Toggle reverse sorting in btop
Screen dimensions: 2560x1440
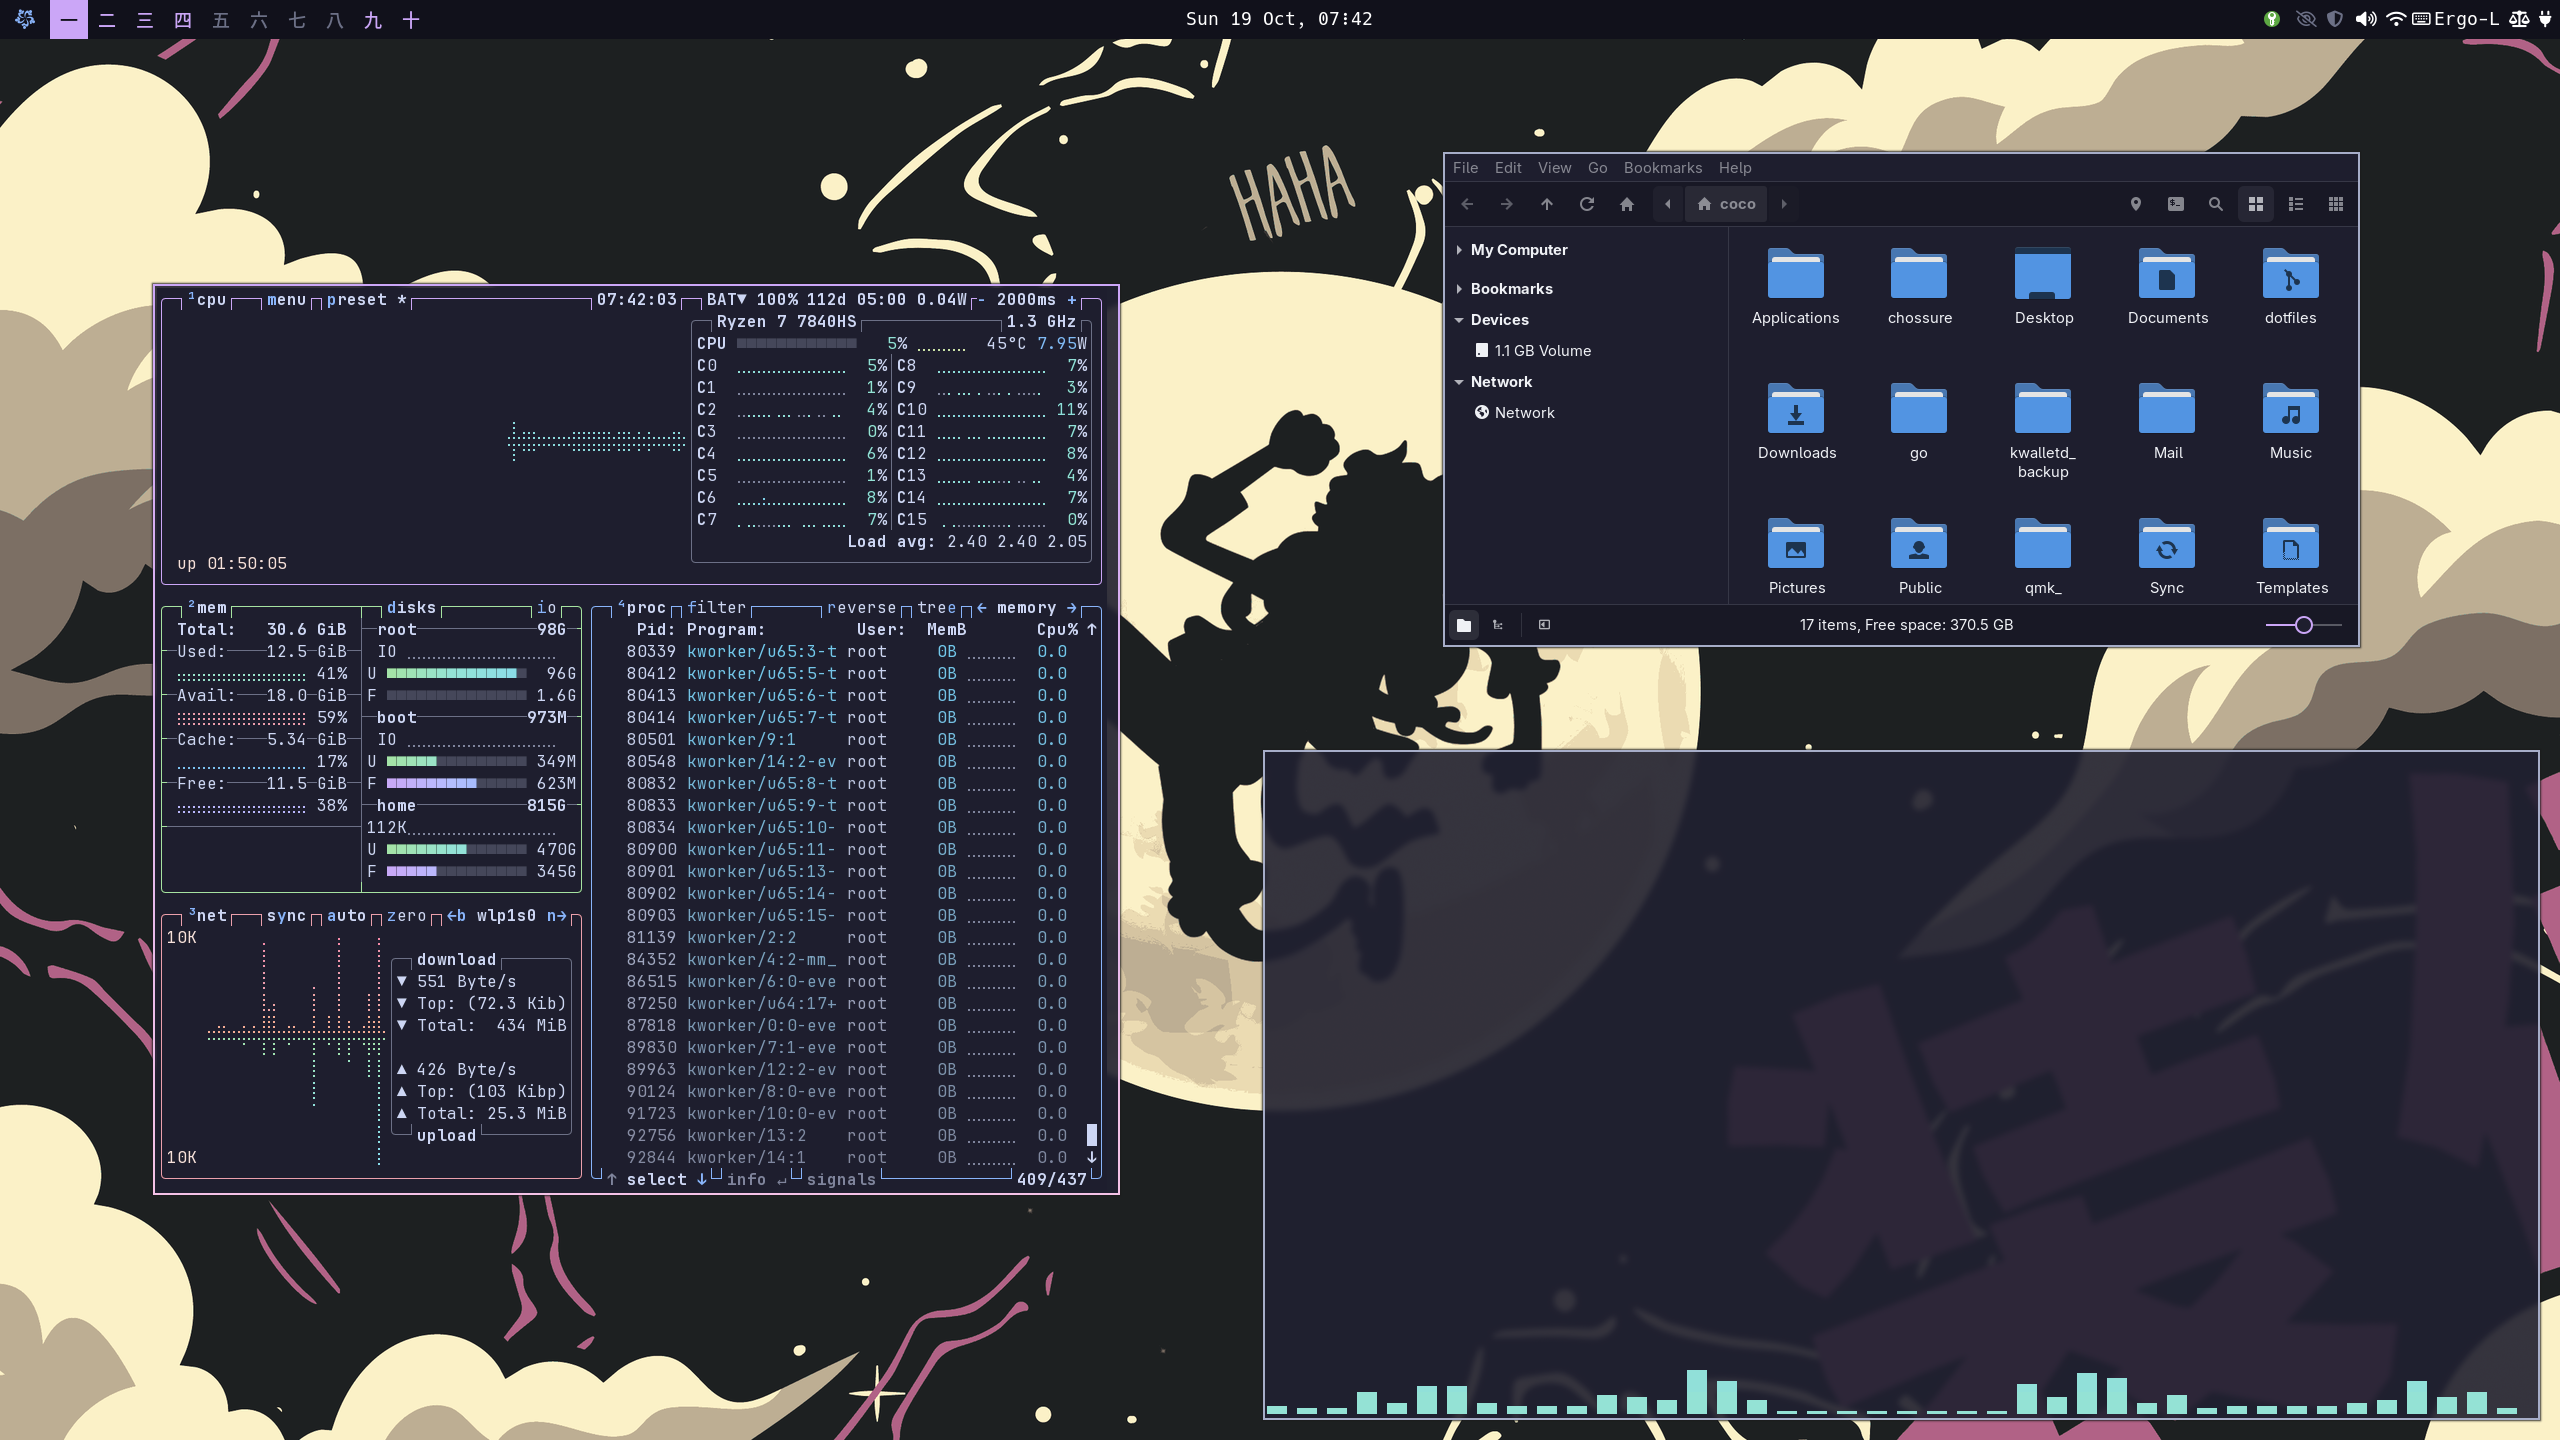click(x=862, y=607)
